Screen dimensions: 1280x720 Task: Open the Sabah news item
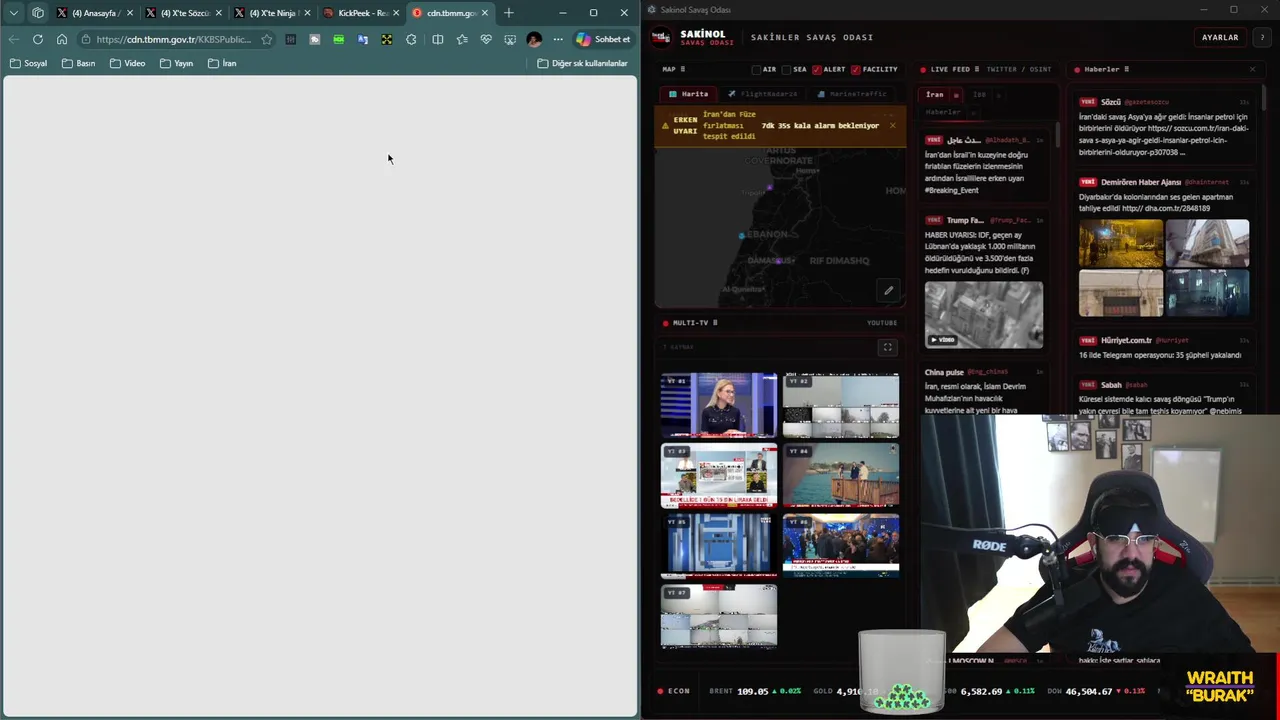point(1163,397)
